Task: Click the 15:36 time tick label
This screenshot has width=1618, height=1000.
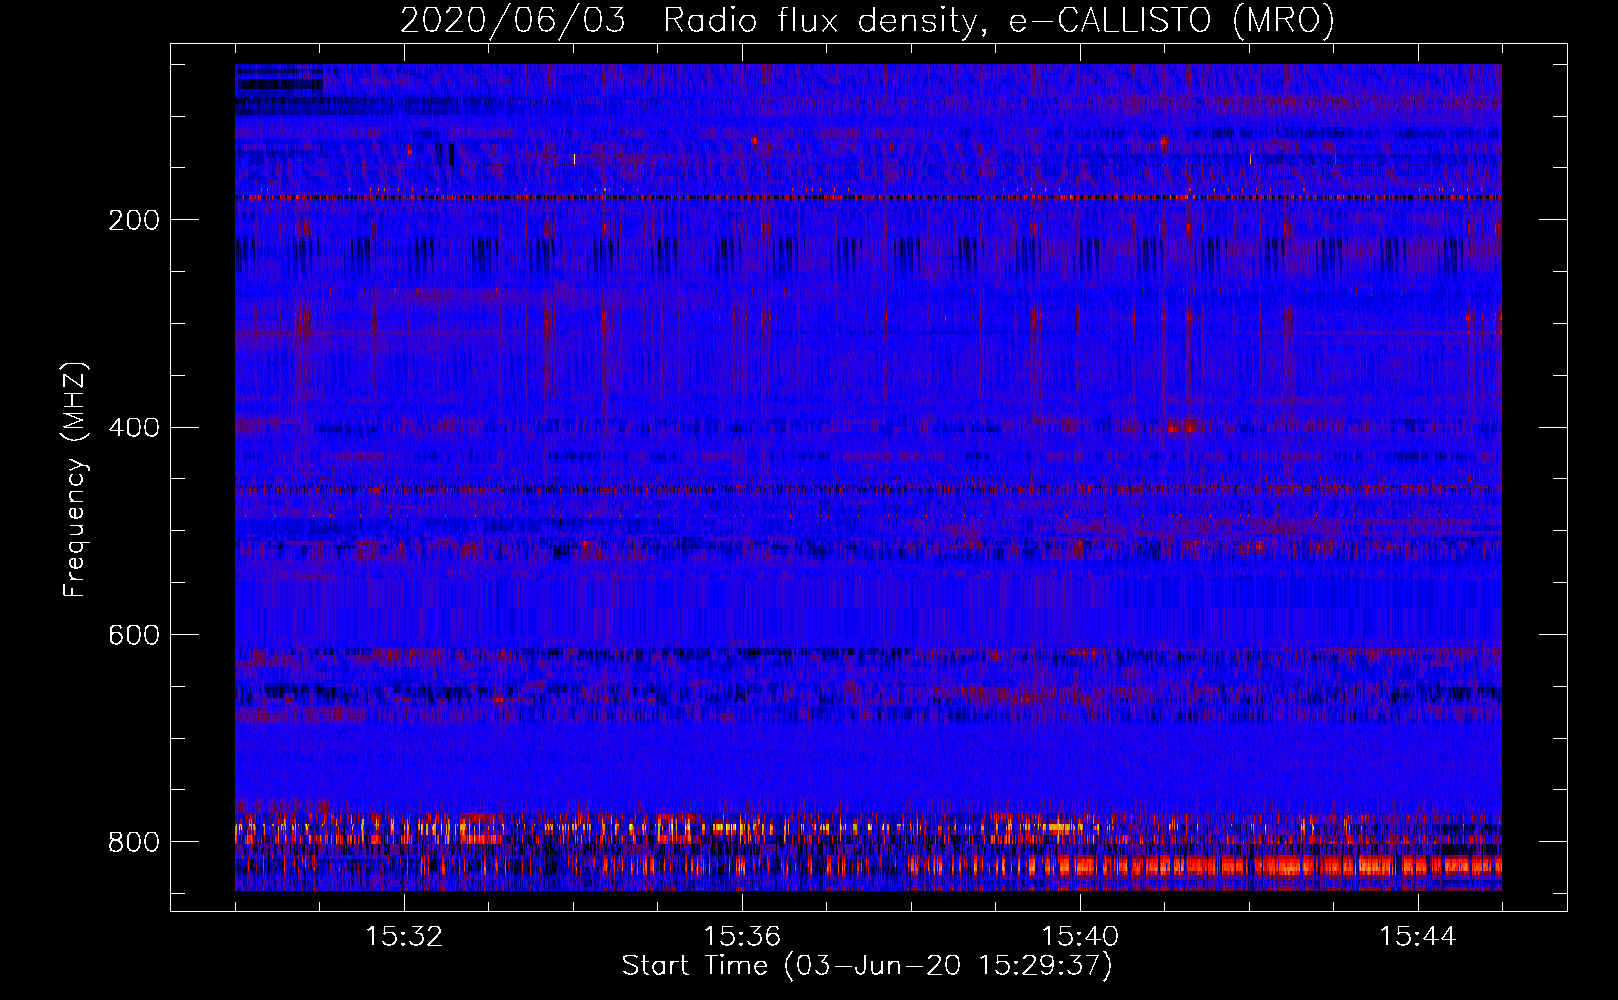Action: [742, 937]
